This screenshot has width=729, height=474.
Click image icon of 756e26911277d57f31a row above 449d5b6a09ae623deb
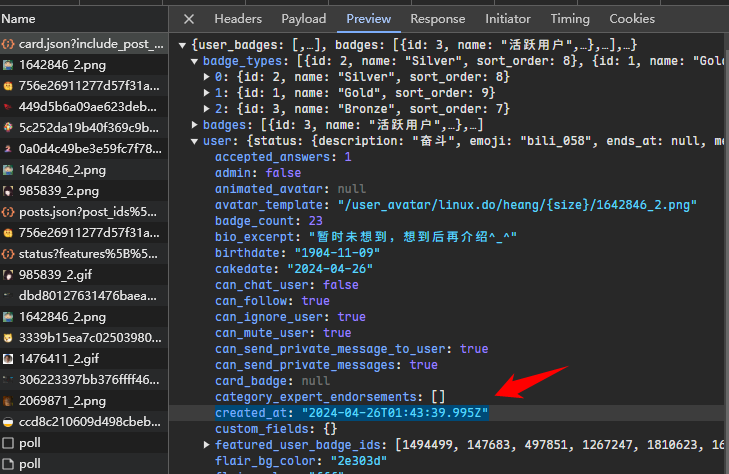tap(8, 86)
